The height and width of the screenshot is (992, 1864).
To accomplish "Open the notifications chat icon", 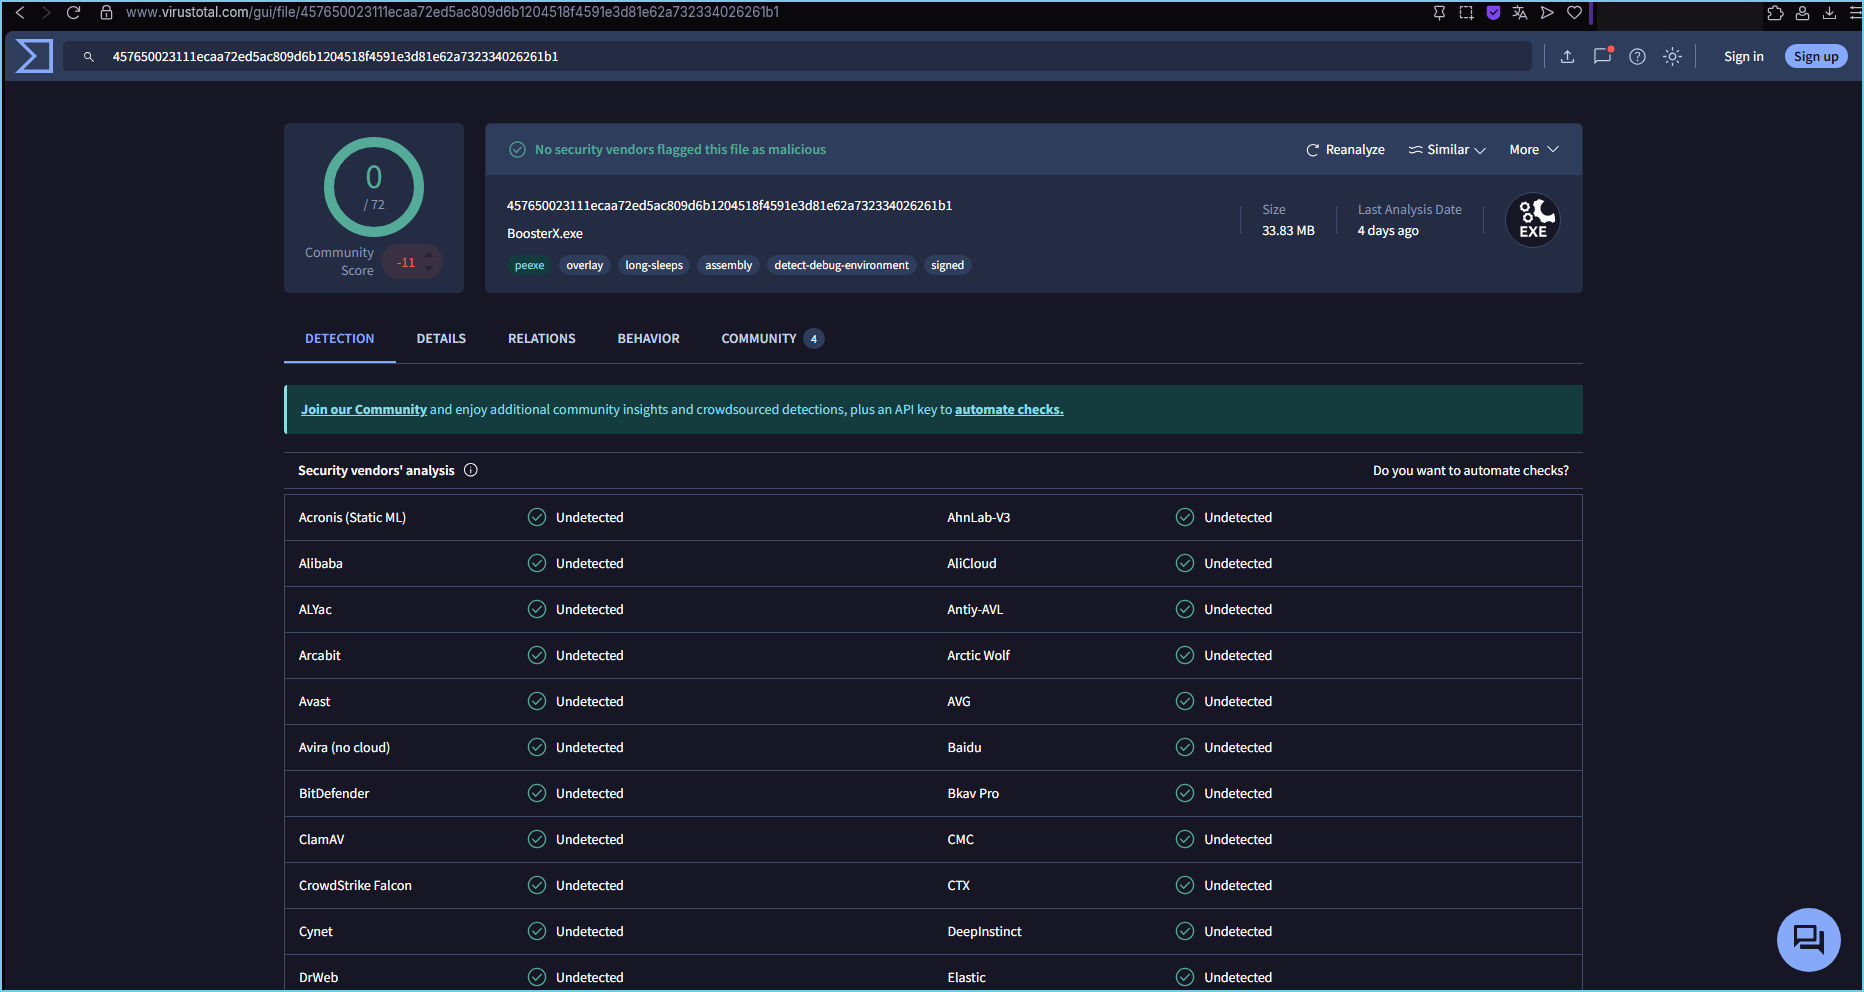I will point(1603,56).
